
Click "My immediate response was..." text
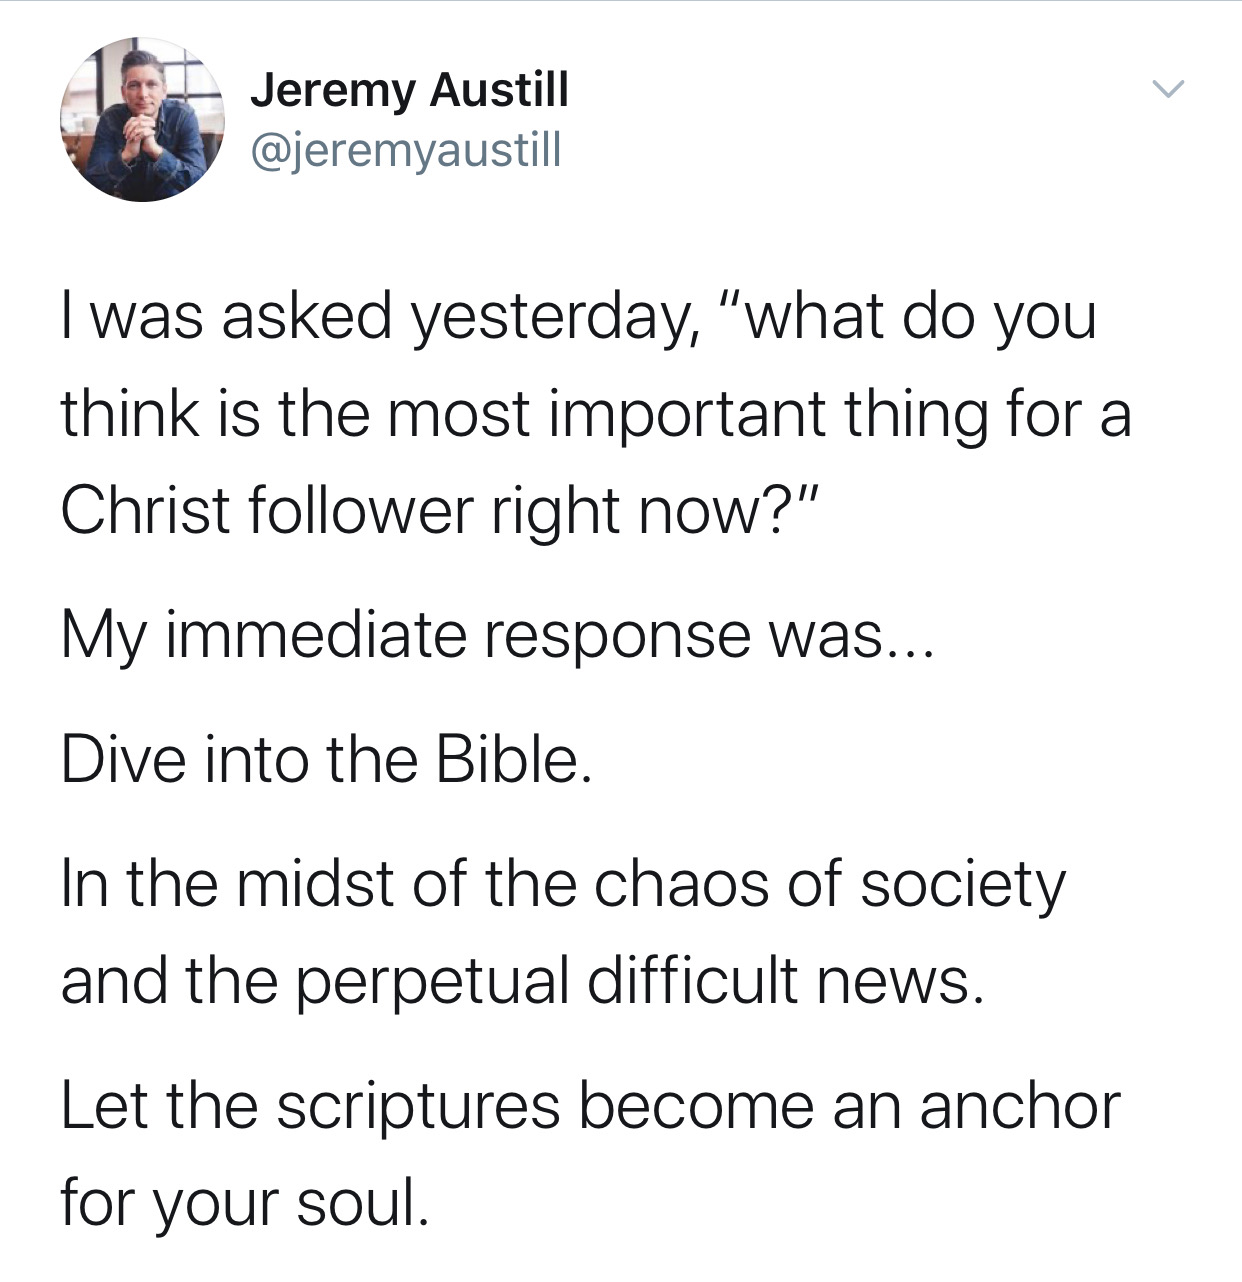[497, 636]
